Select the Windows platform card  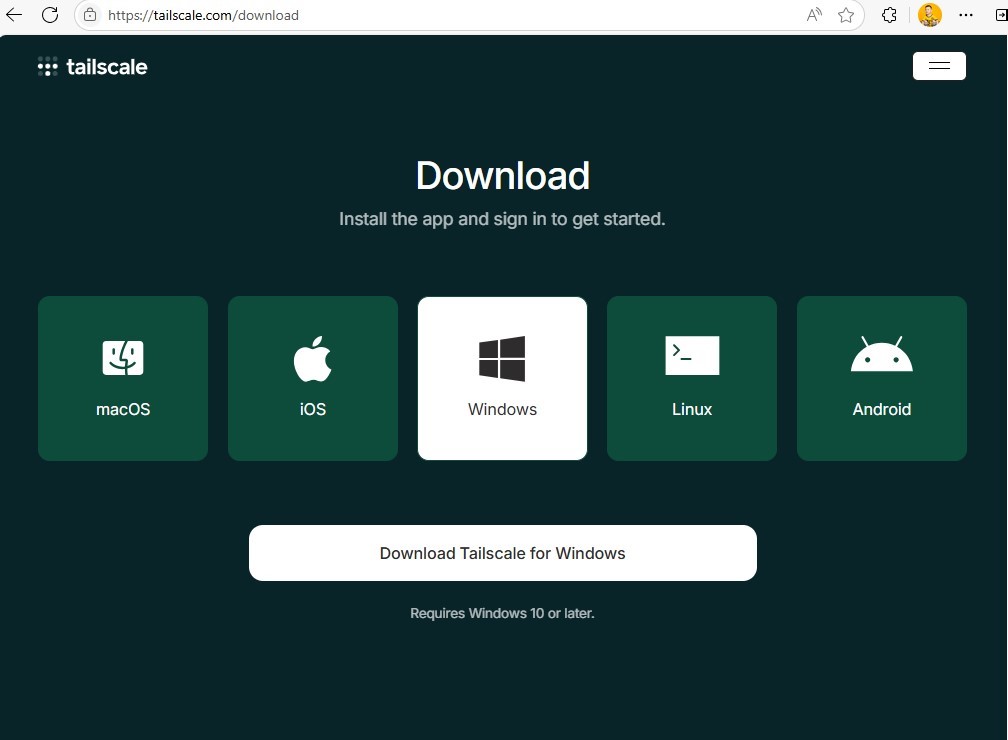click(x=502, y=378)
